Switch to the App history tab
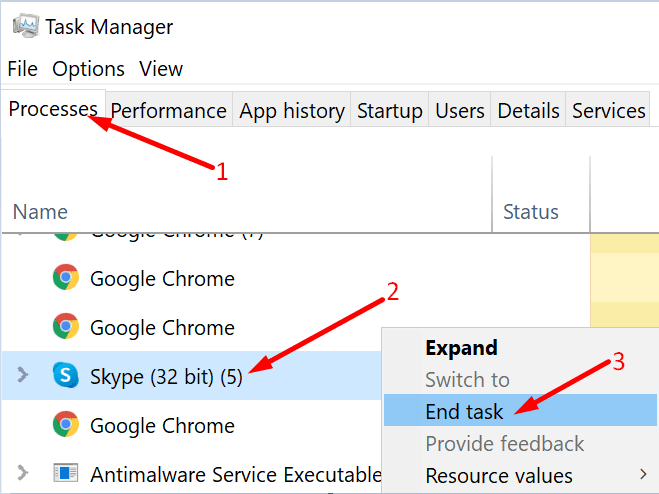This screenshot has height=494, width=659. [x=292, y=111]
